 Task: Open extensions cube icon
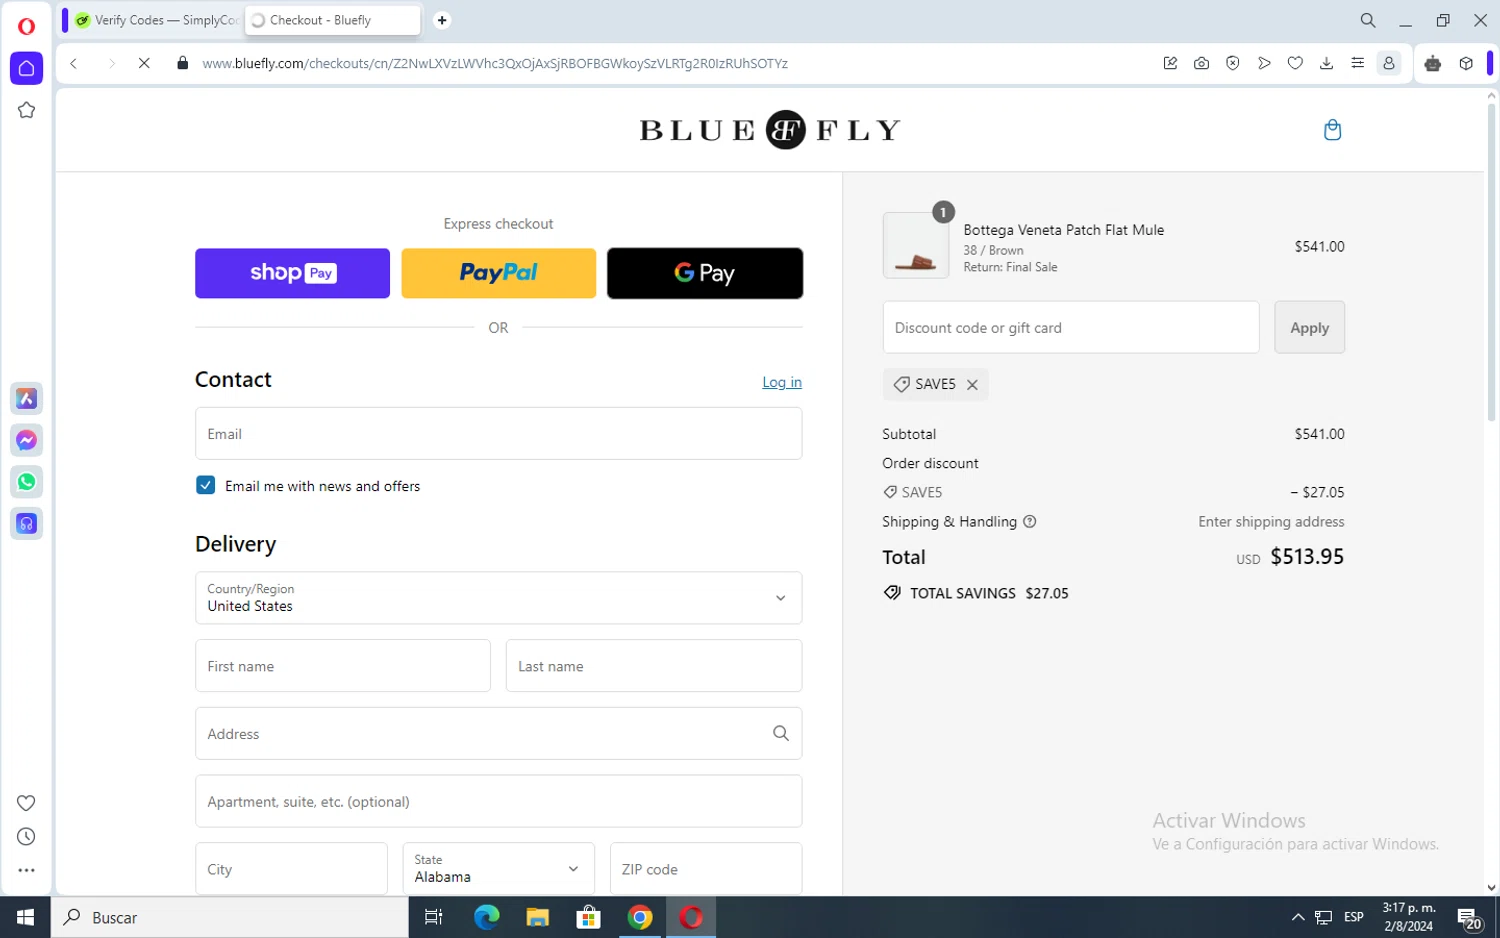1466,63
